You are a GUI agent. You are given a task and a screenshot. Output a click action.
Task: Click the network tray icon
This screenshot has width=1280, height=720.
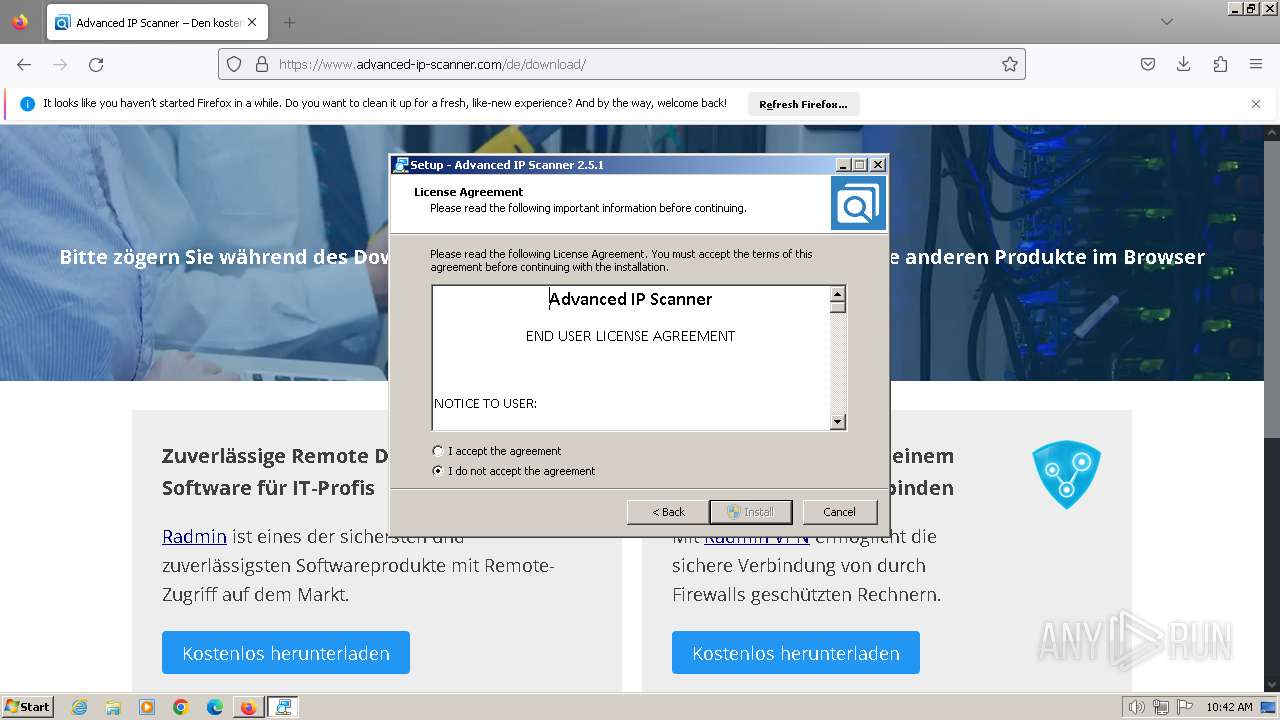[1161, 707]
